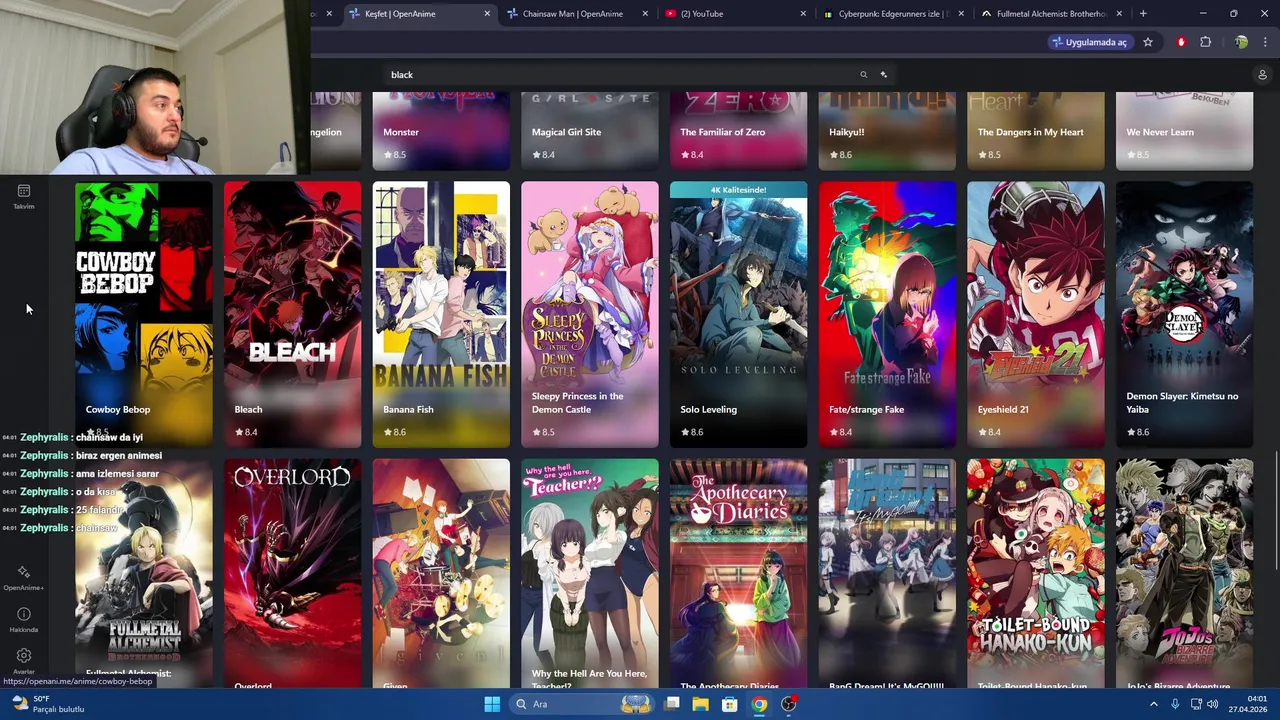Click The Familiar of Zero title
This screenshot has width=1280, height=720.
pos(723,132)
